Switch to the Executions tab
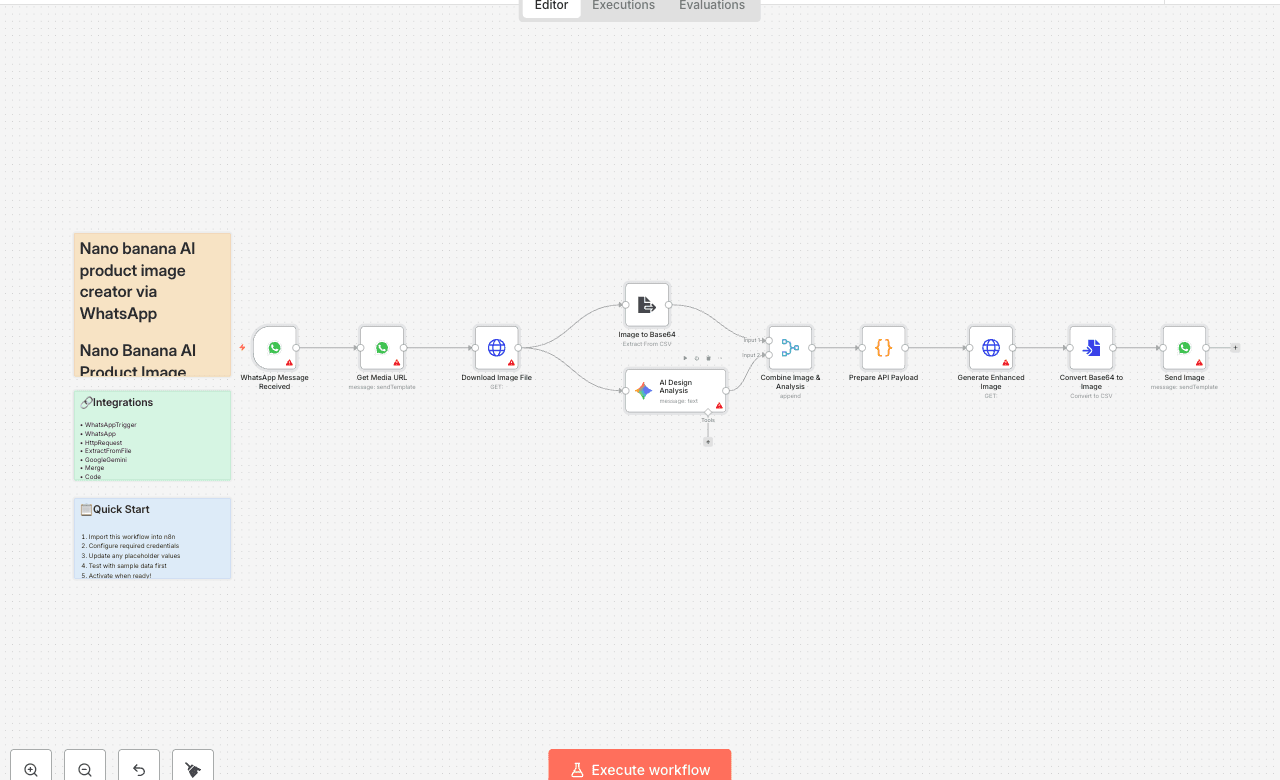The width and height of the screenshot is (1280, 780). [622, 6]
